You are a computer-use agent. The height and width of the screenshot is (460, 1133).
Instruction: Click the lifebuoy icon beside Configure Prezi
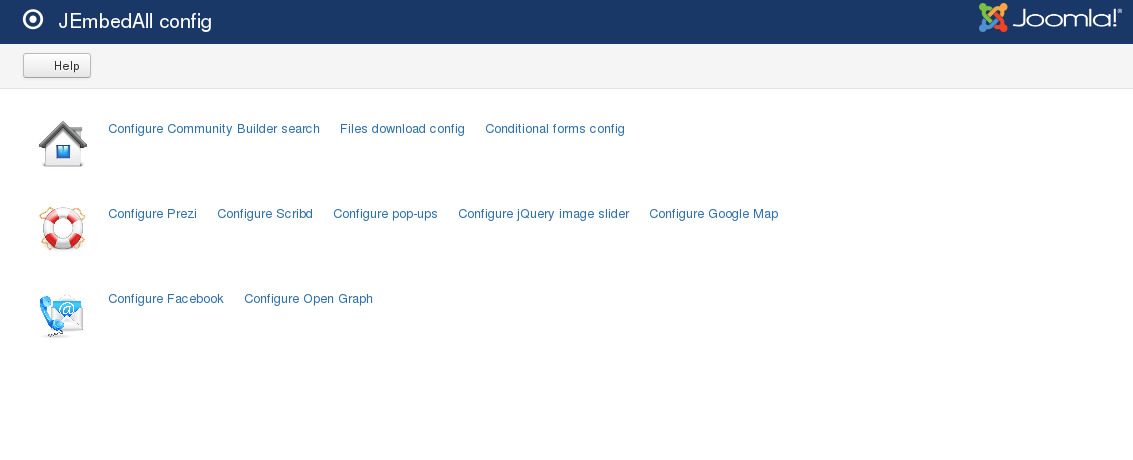(63, 228)
